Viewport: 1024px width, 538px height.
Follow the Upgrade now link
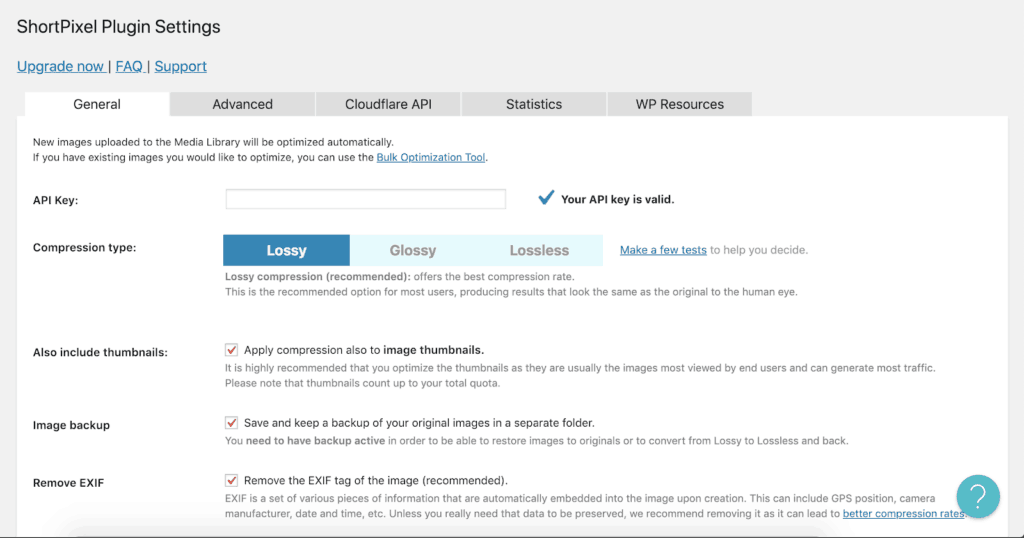pos(61,67)
